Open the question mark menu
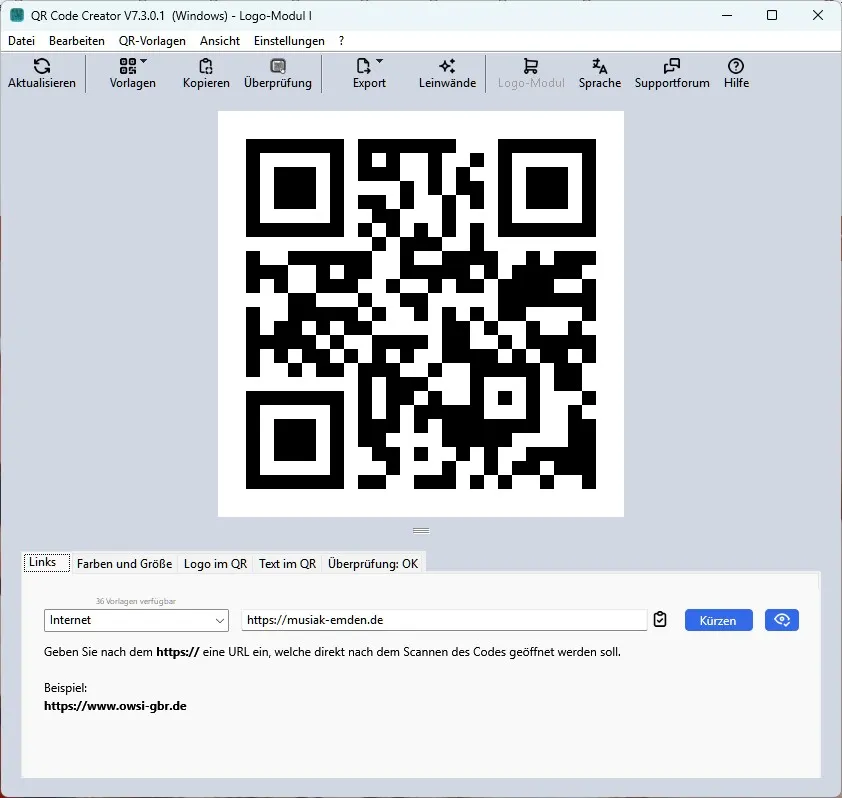 [342, 41]
